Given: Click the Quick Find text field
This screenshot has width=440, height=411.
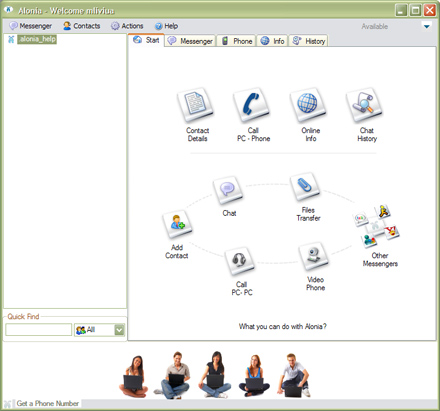Looking at the screenshot, I should click(39, 330).
